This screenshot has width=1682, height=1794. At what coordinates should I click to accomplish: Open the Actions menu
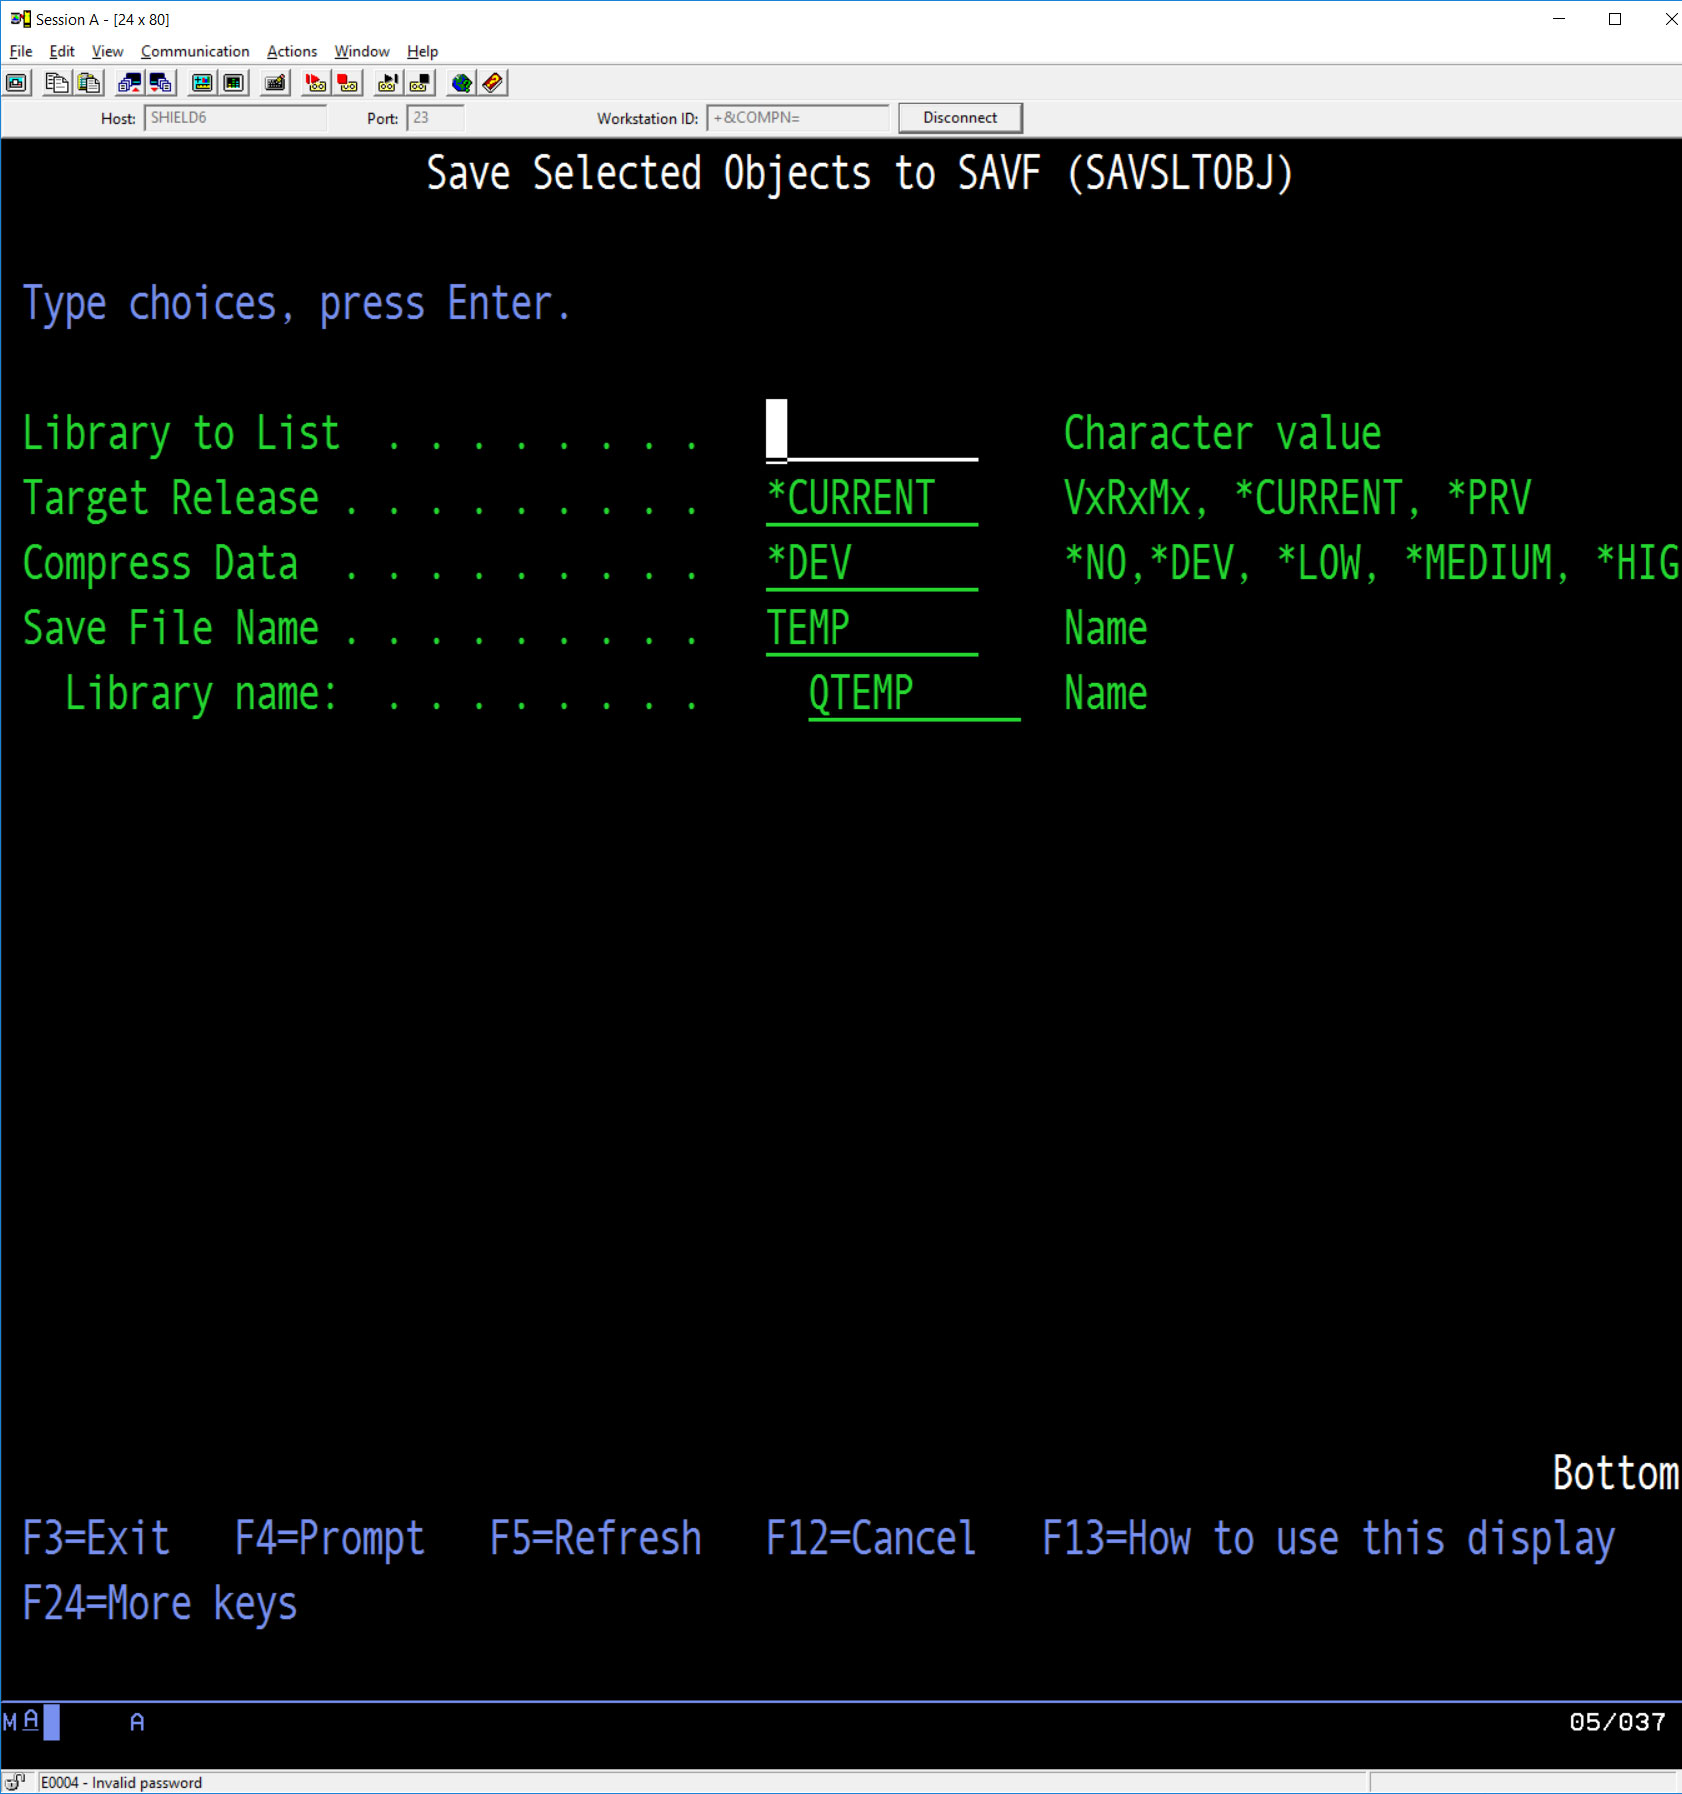point(291,51)
